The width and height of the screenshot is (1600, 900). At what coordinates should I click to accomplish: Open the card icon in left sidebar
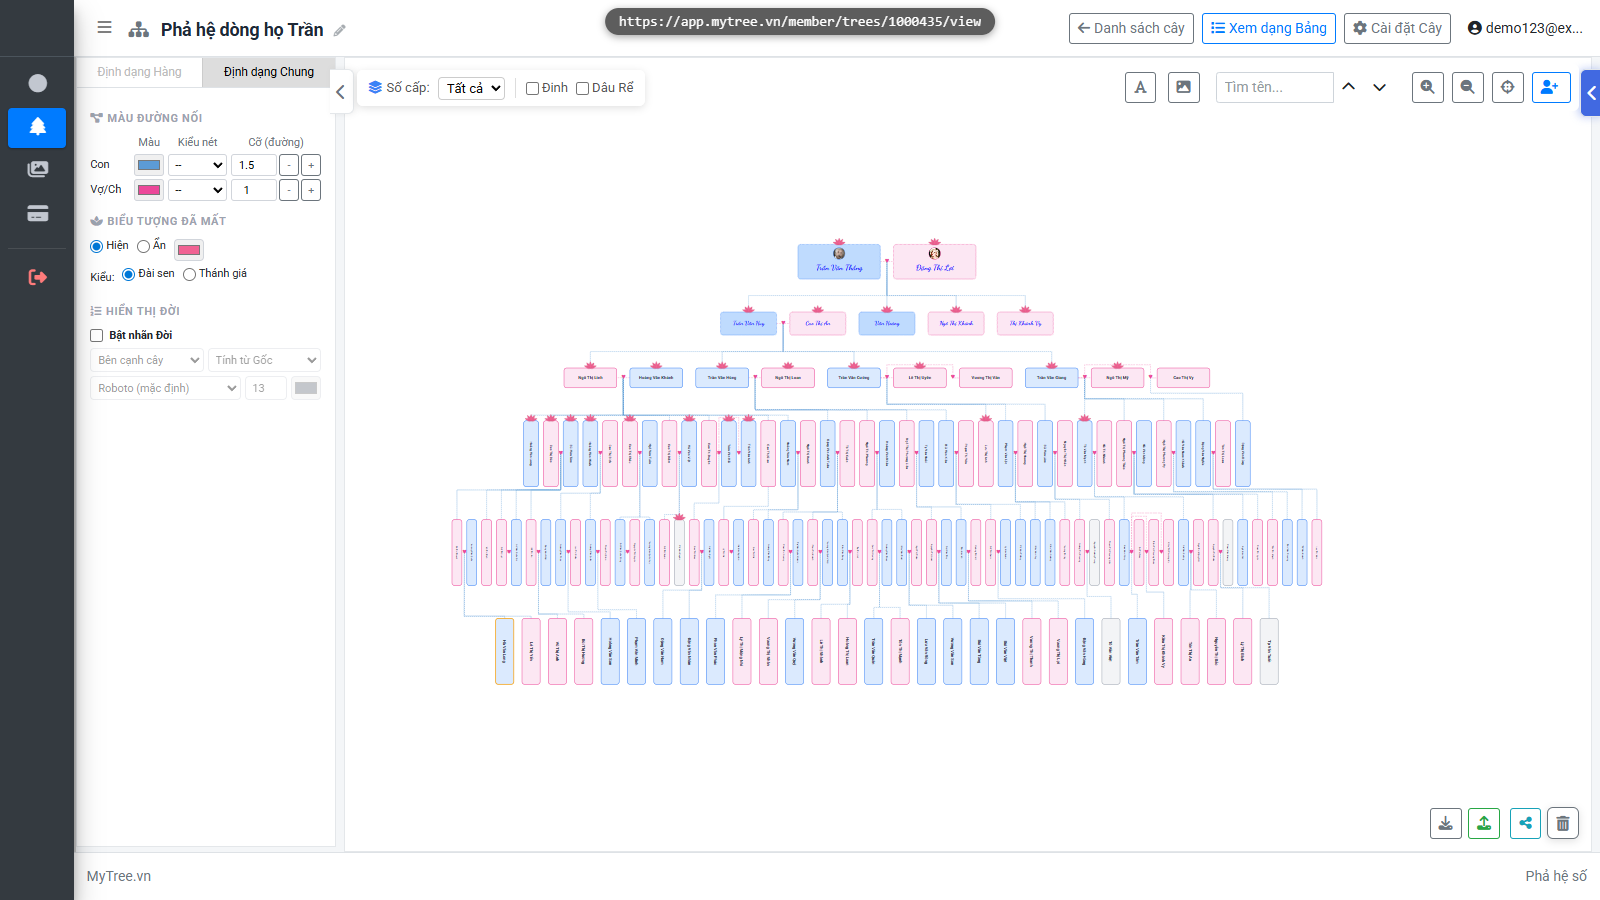pyautogui.click(x=37, y=213)
